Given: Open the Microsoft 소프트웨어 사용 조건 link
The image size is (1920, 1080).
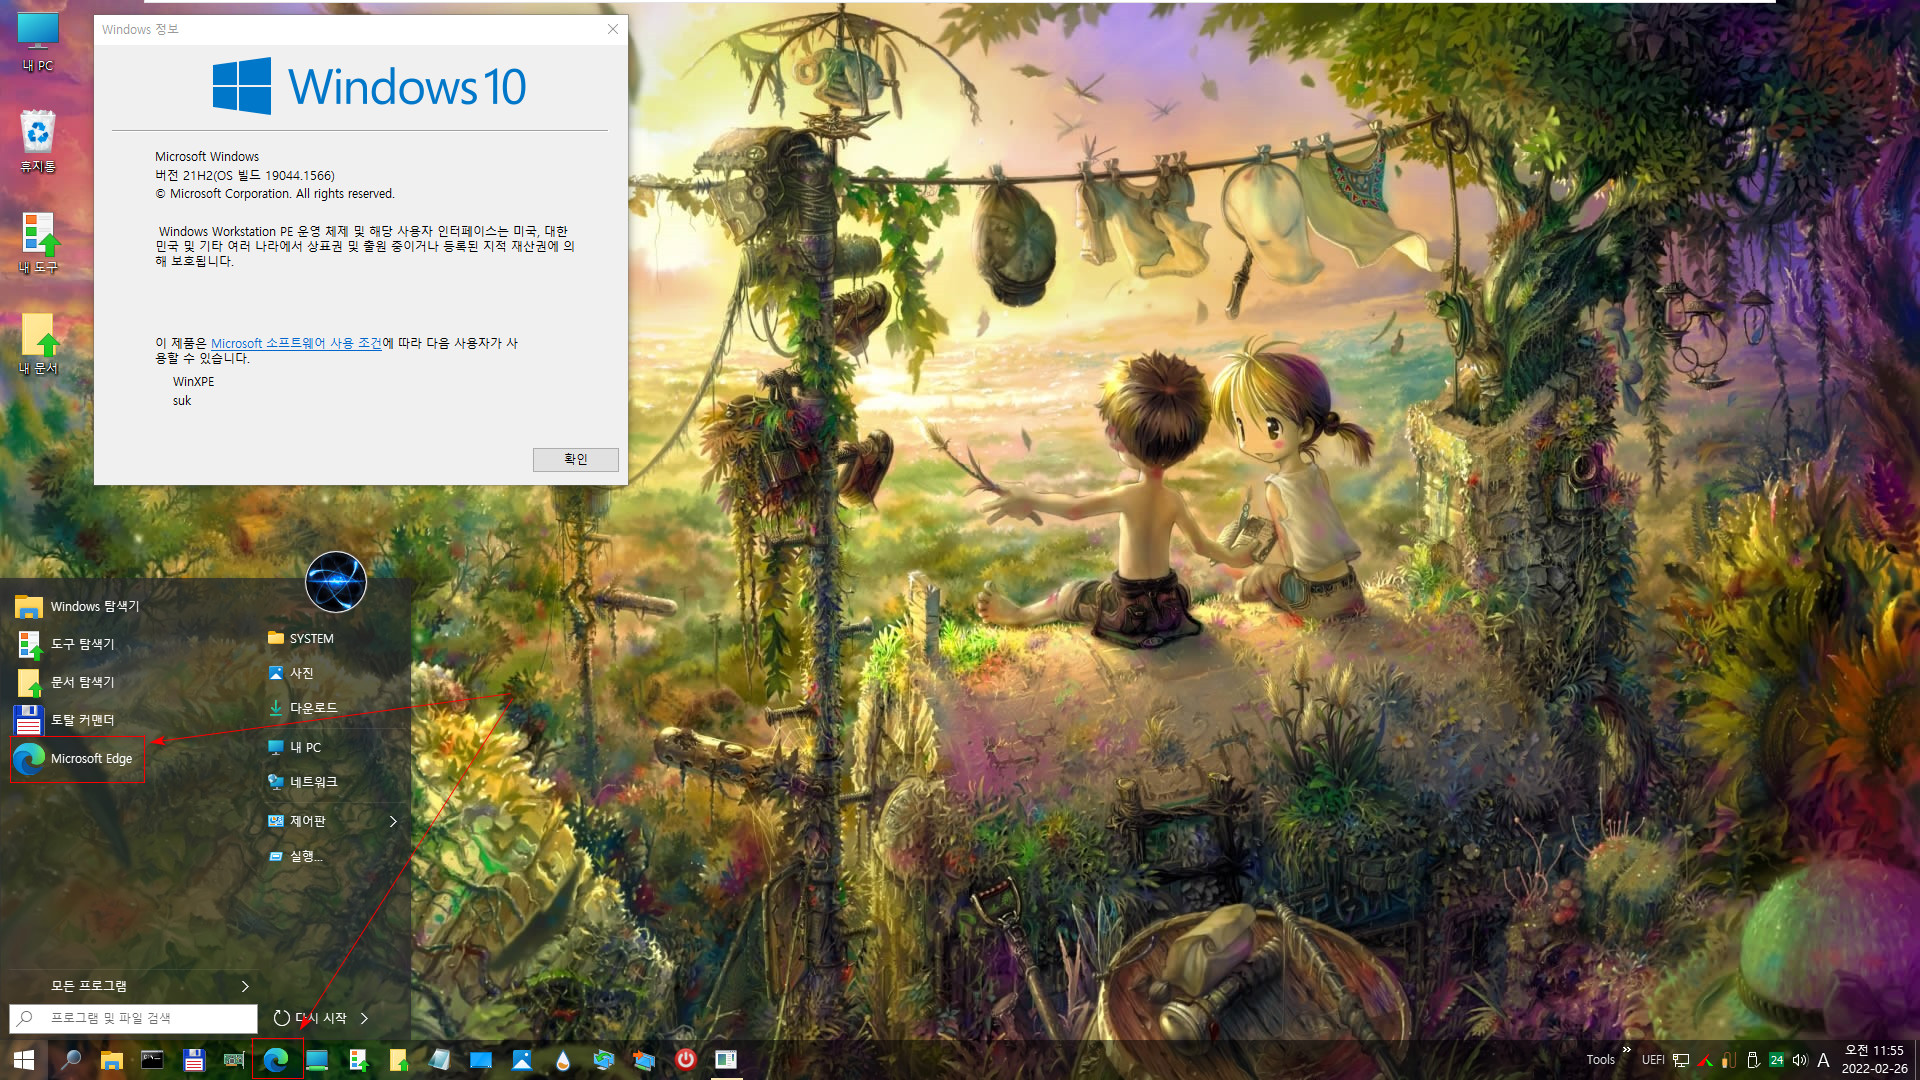Looking at the screenshot, I should 296,343.
